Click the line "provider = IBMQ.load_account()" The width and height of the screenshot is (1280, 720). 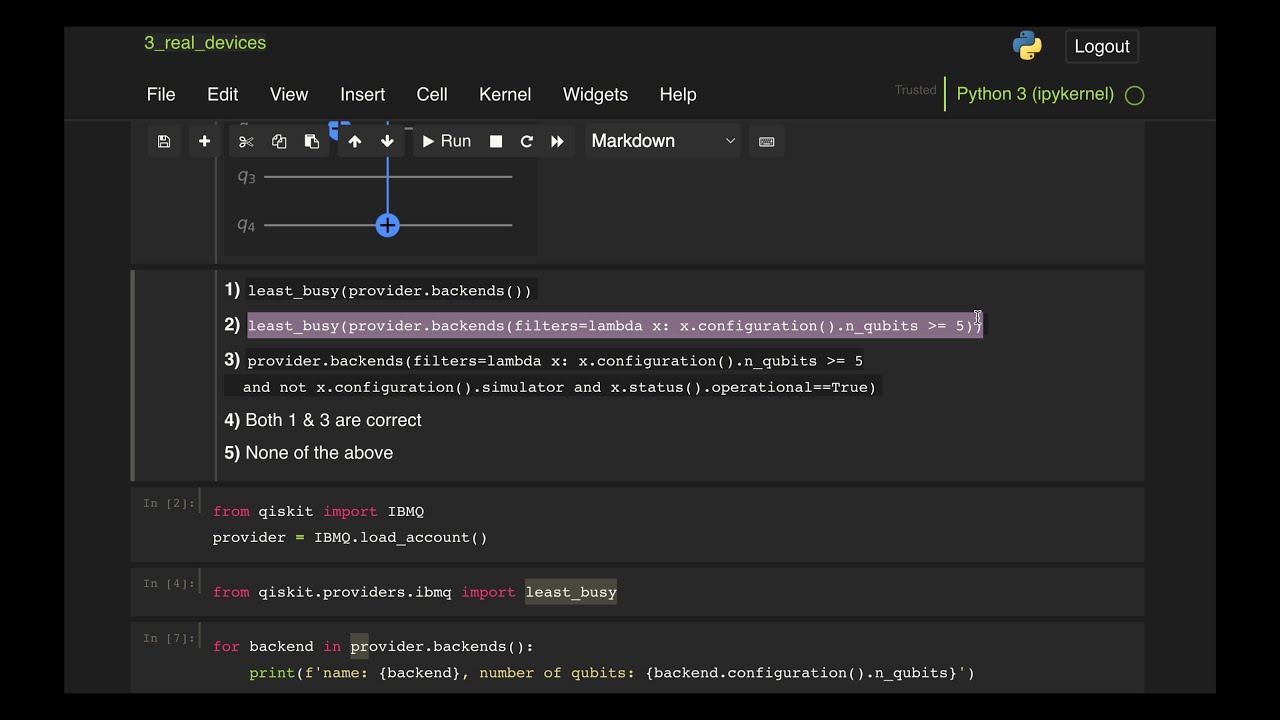[x=350, y=537]
